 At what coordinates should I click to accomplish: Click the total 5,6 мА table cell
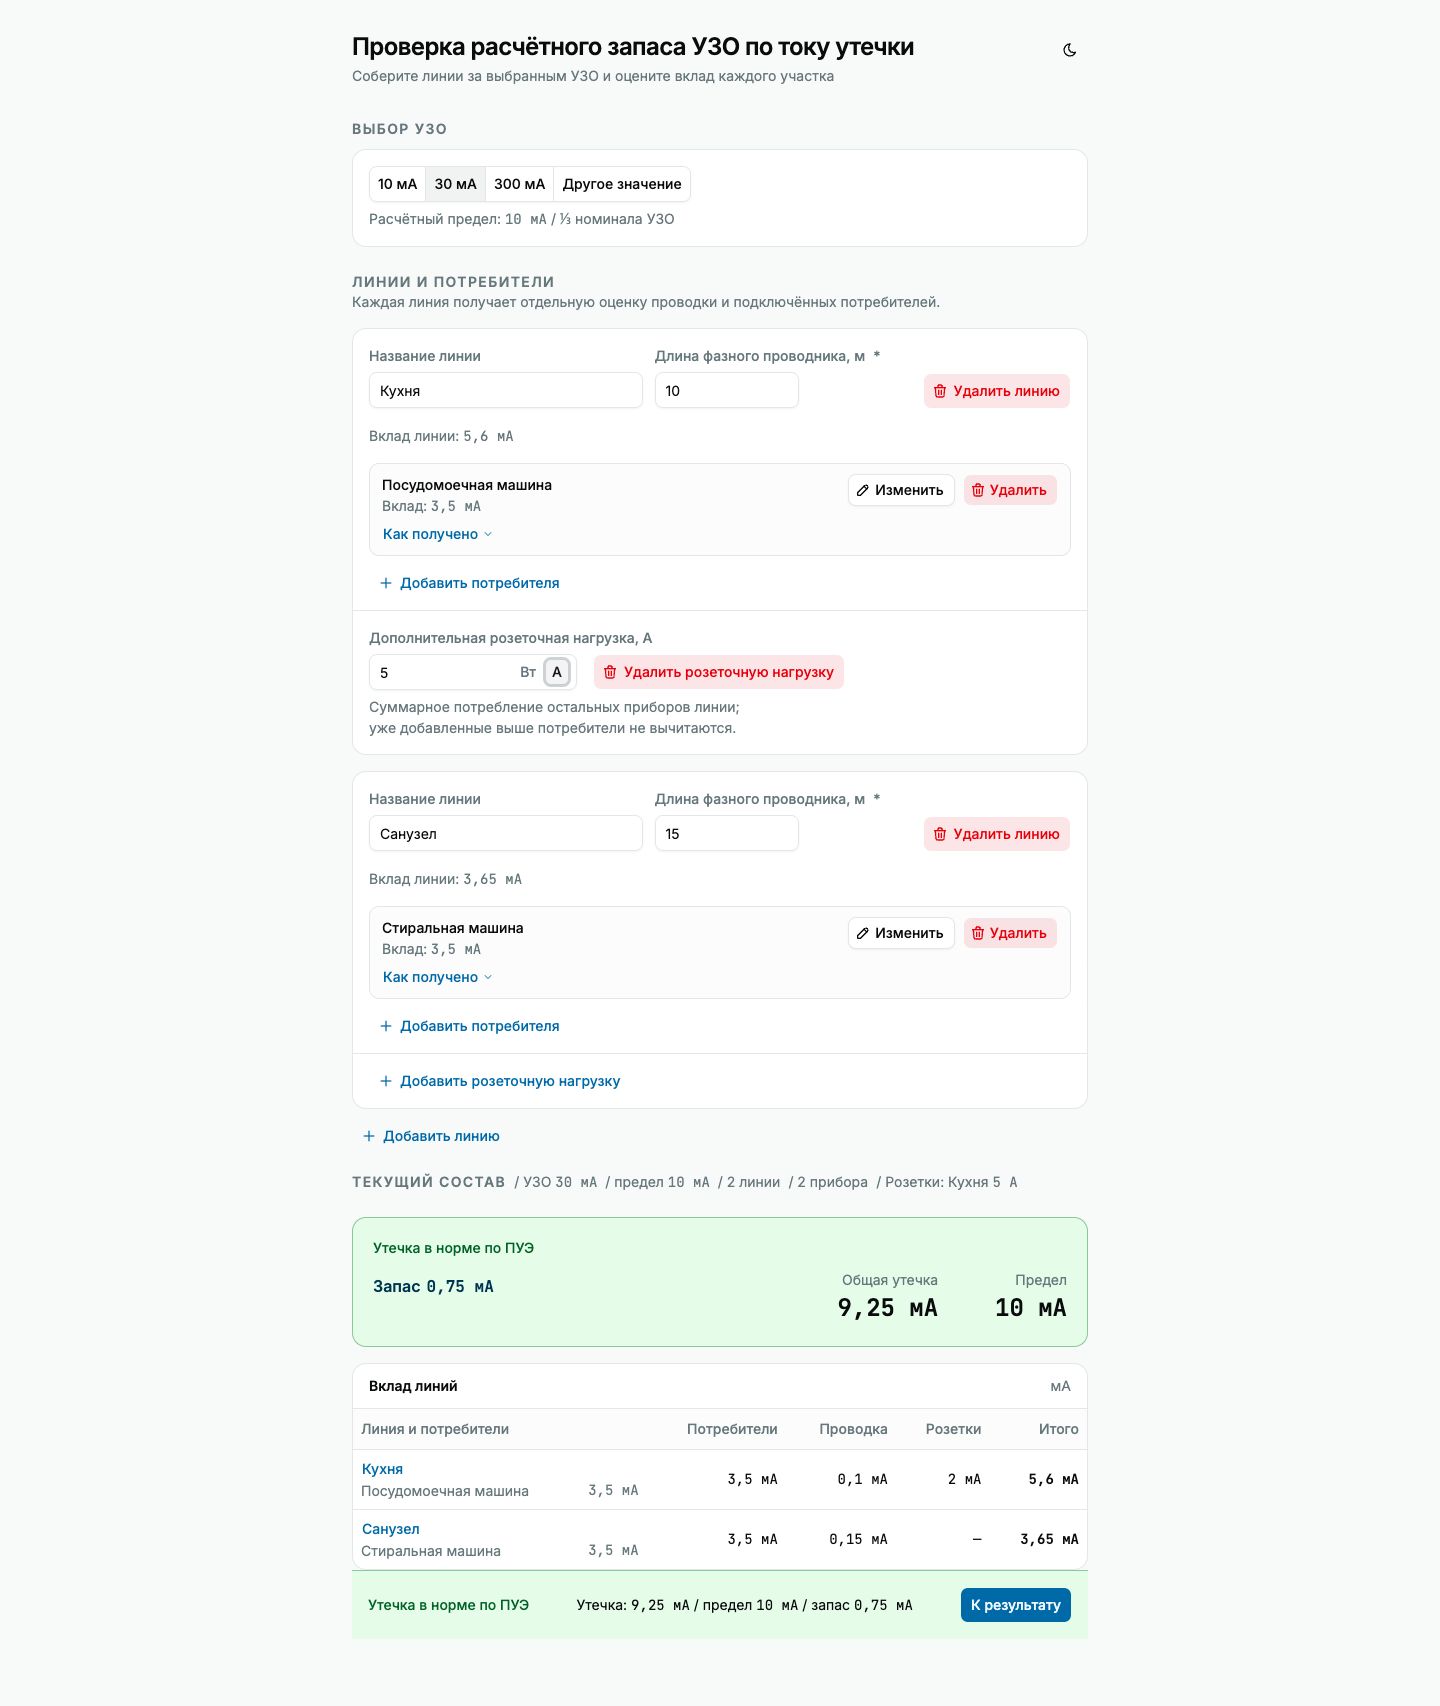pos(1053,1479)
